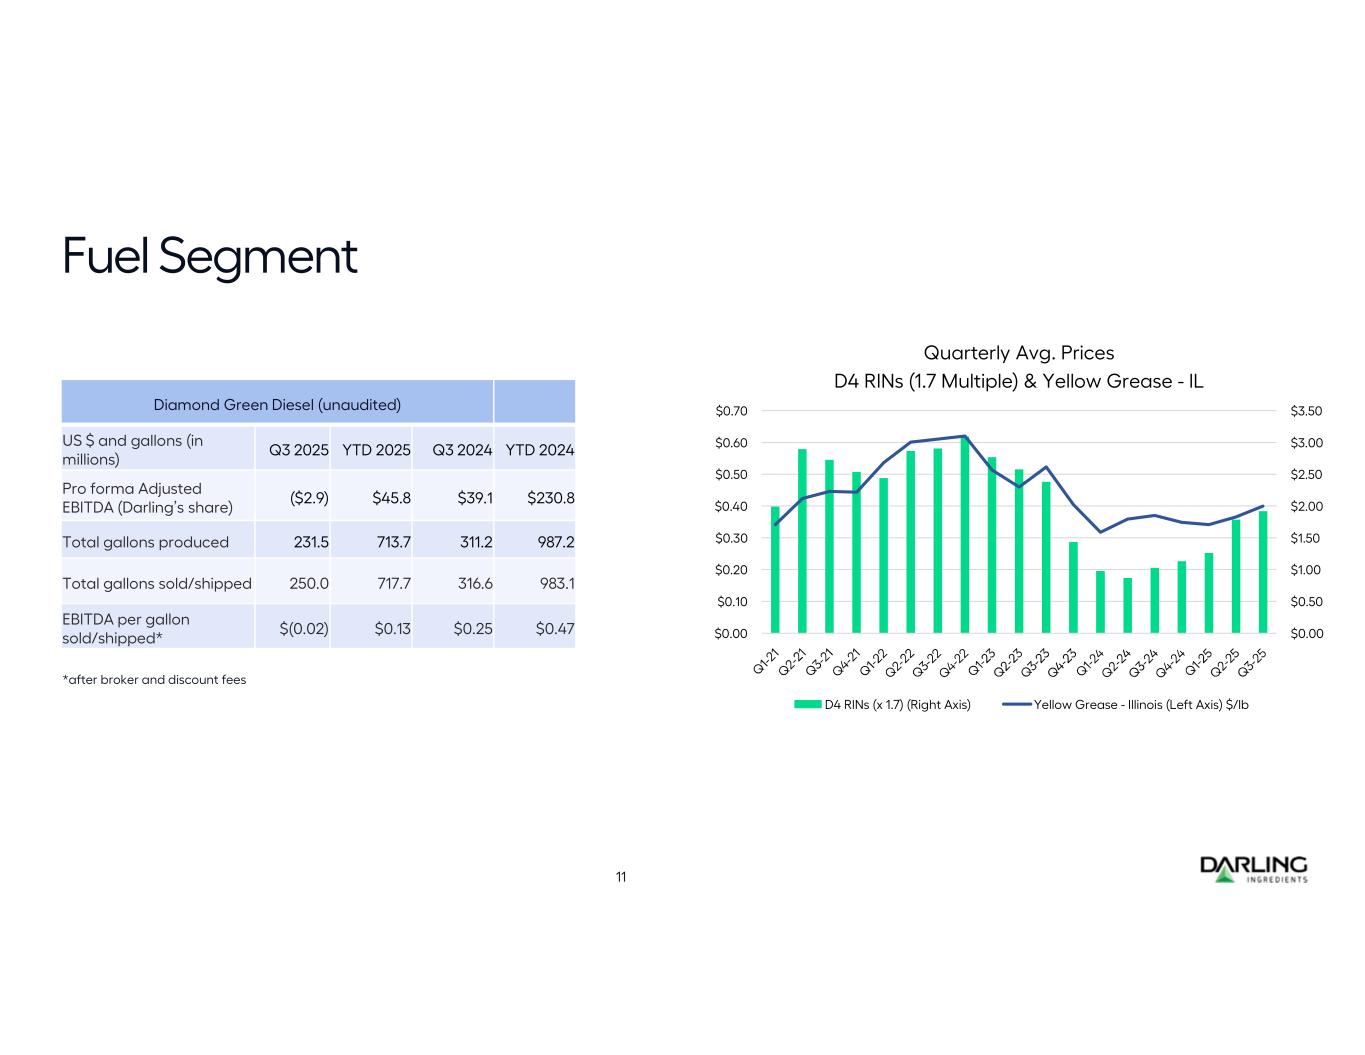
Task: Click the $3.50 right axis label
Action: (1306, 411)
